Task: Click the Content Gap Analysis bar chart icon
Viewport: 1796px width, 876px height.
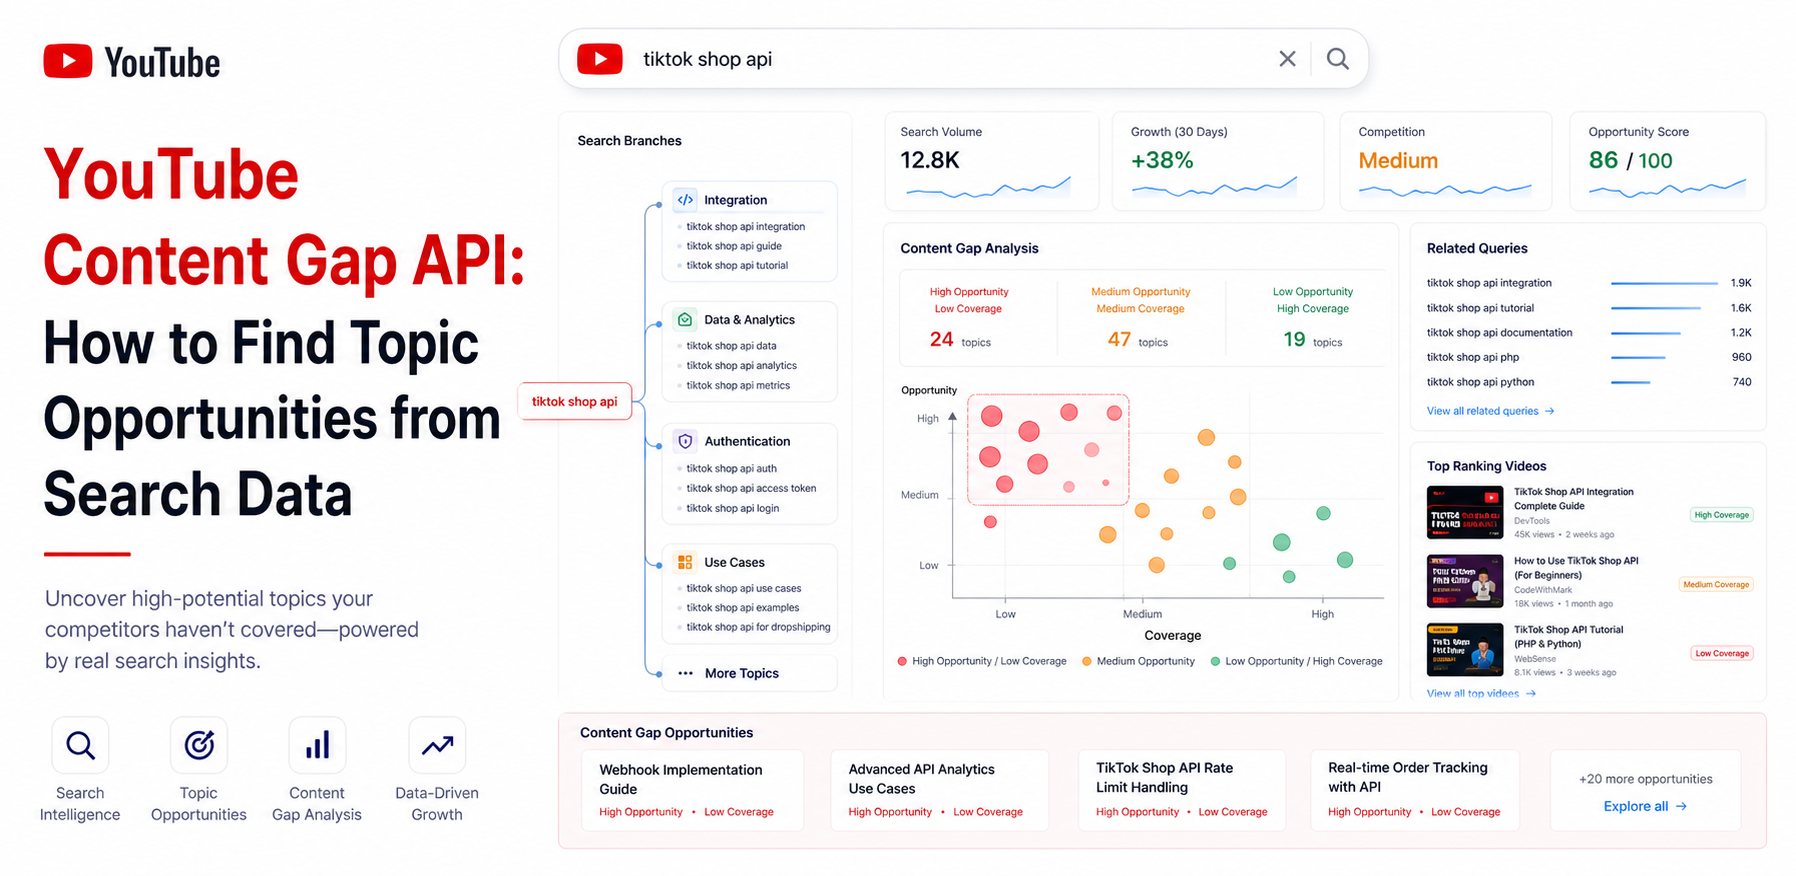Action: tap(317, 745)
